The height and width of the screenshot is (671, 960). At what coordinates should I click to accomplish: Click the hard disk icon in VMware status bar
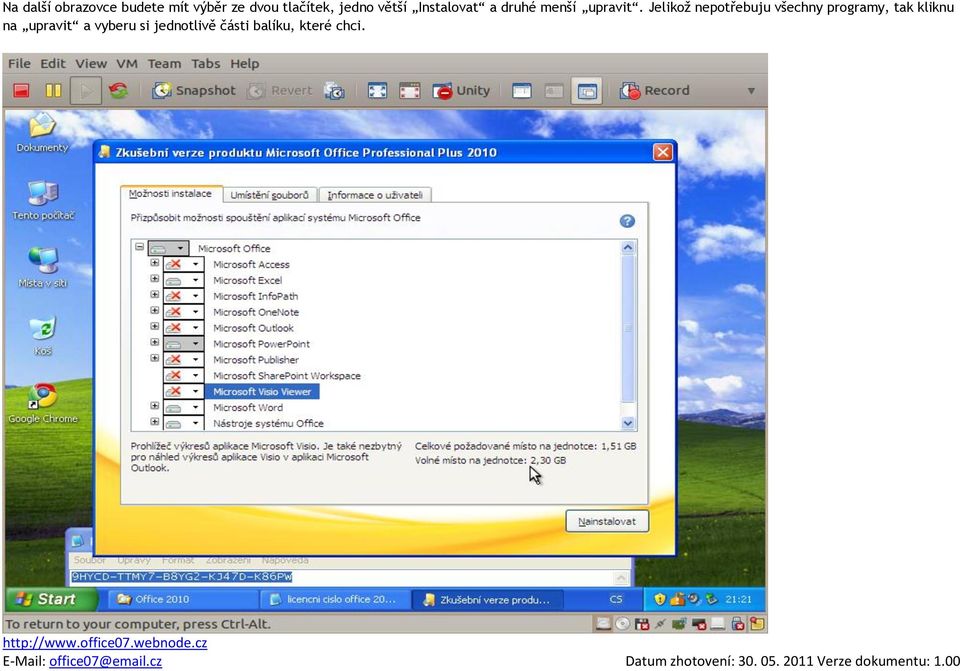603,624
